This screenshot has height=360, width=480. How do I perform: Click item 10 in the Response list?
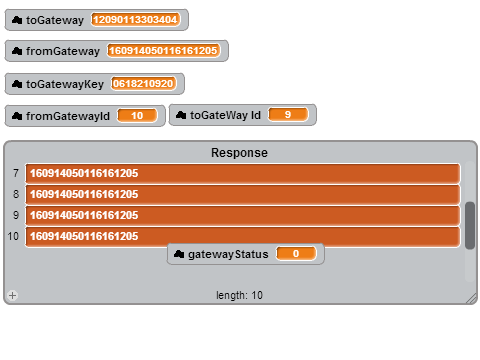click(x=243, y=236)
